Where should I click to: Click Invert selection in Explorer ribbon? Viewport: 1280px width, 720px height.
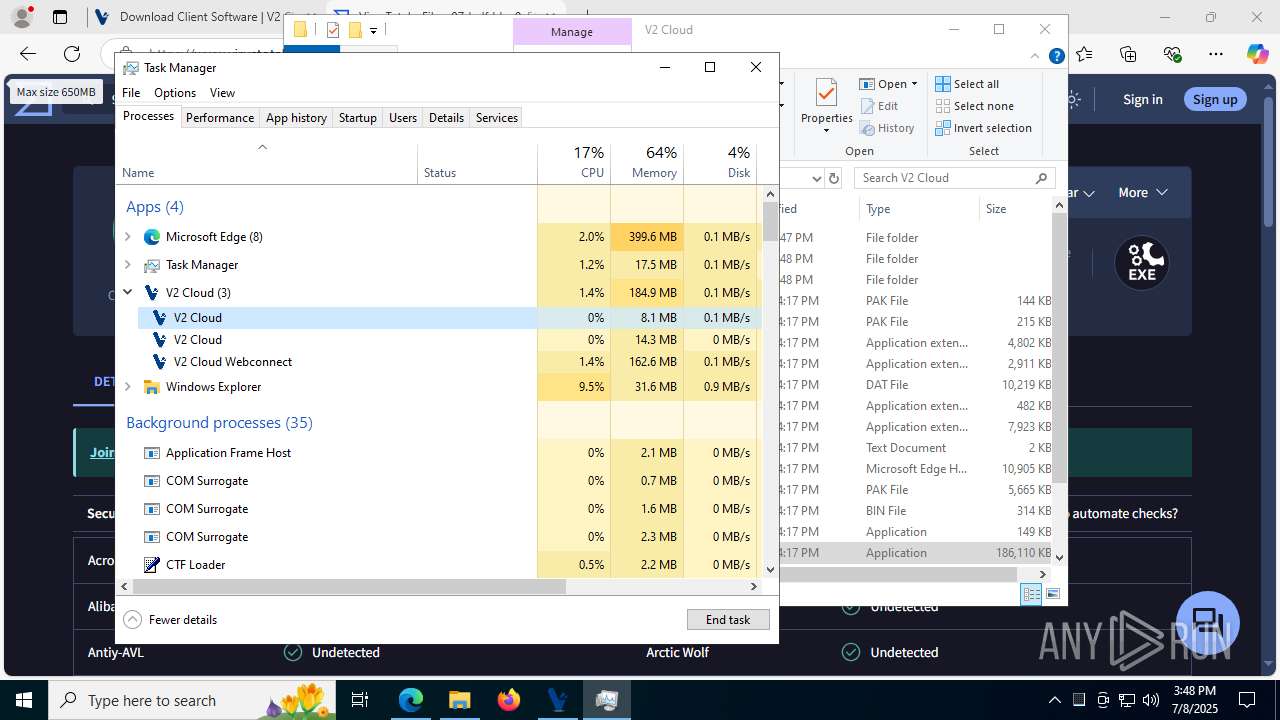pos(983,128)
